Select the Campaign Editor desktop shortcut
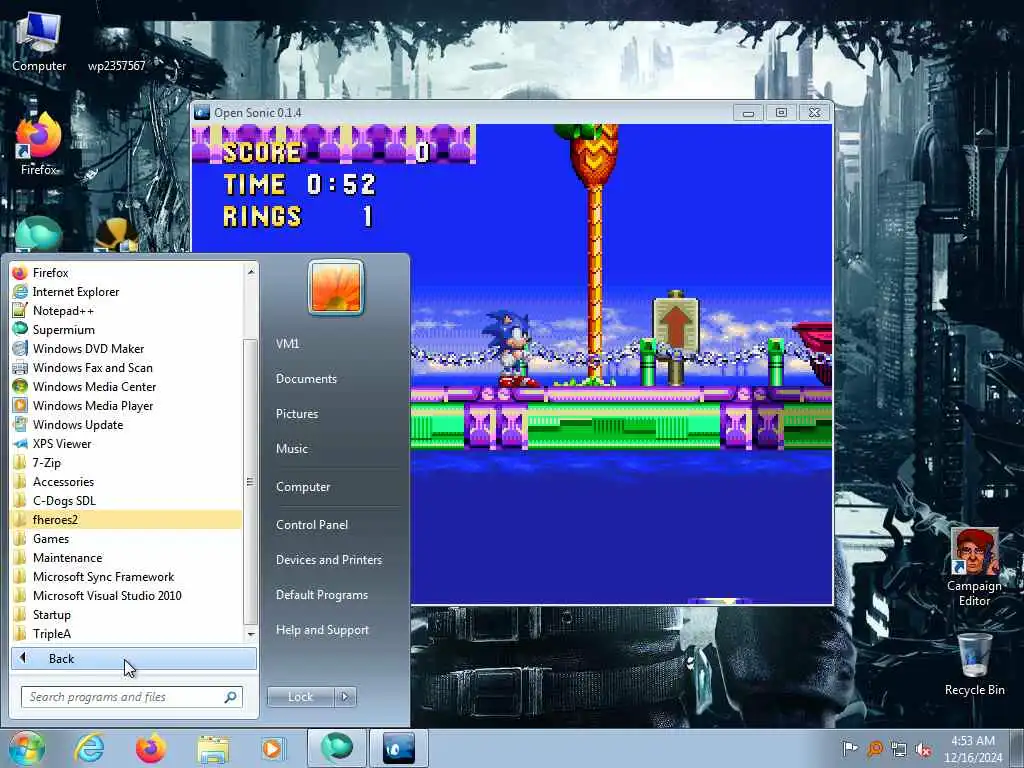 pos(974,568)
